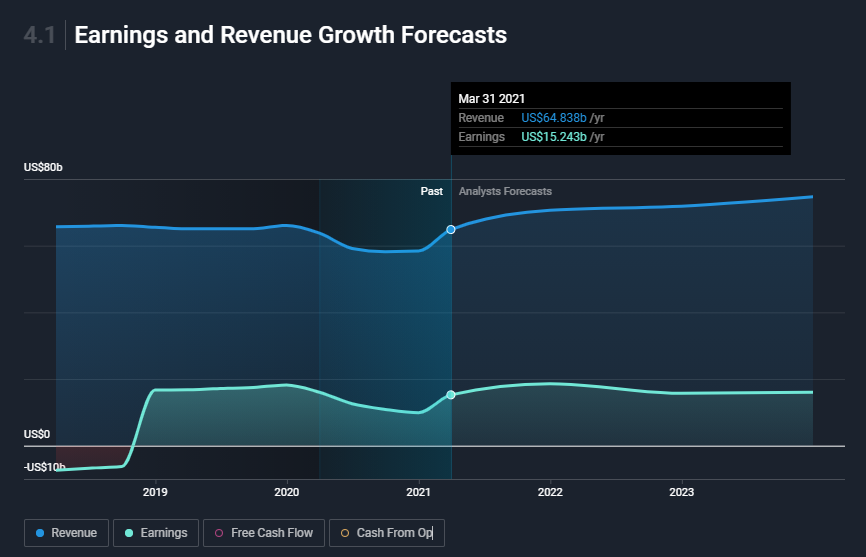
Task: Click the pink circle icon beside Free Cash Flow
Action: 218,533
